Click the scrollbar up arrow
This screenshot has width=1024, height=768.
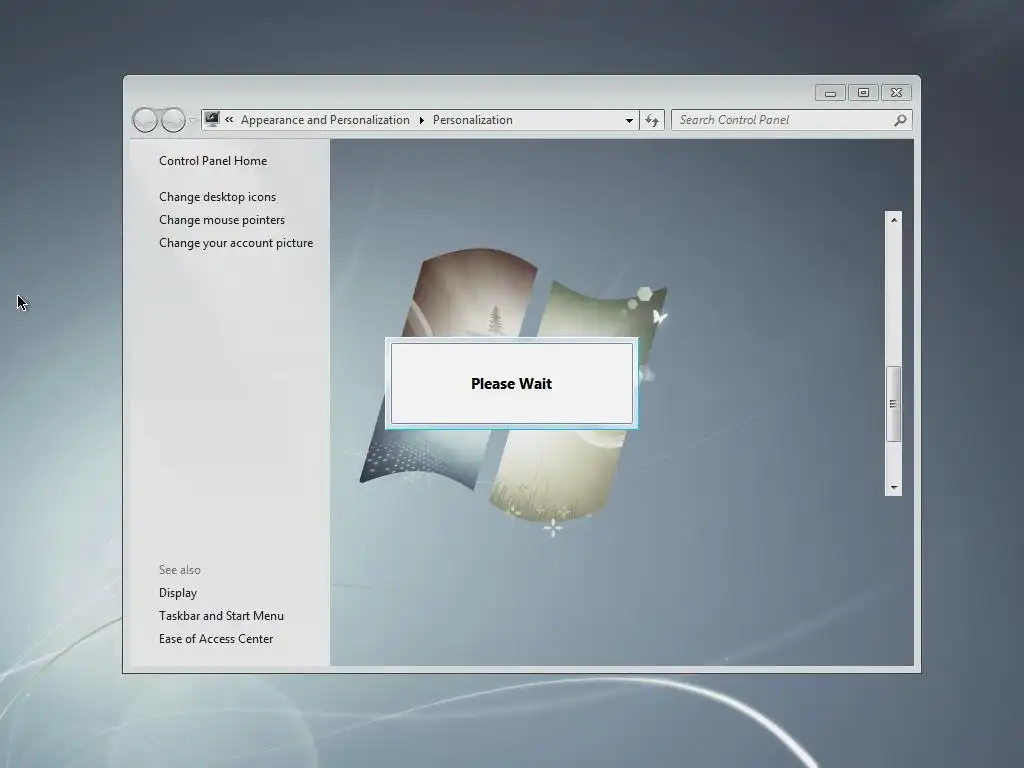pyautogui.click(x=893, y=219)
